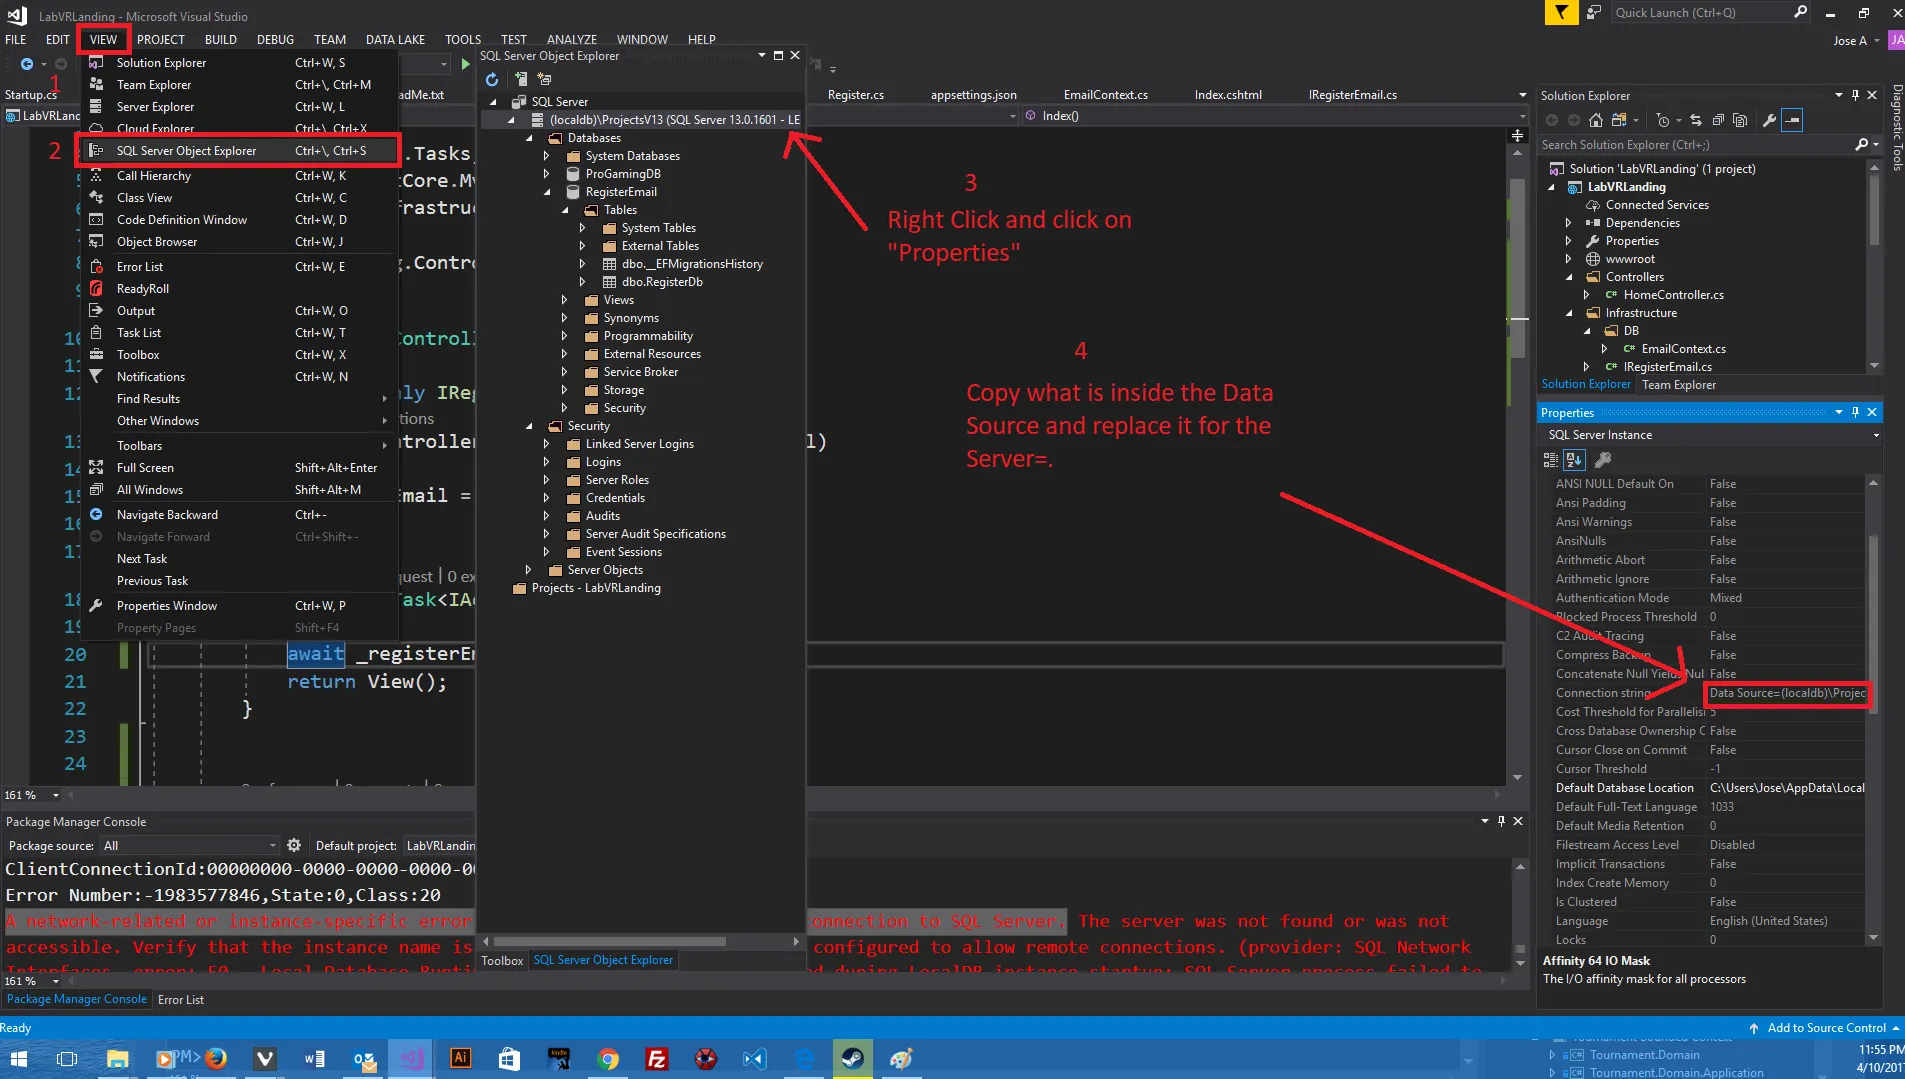Click the notifications flag icon
Image resolution: width=1905 pixels, height=1079 pixels.
pyautogui.click(x=1561, y=12)
